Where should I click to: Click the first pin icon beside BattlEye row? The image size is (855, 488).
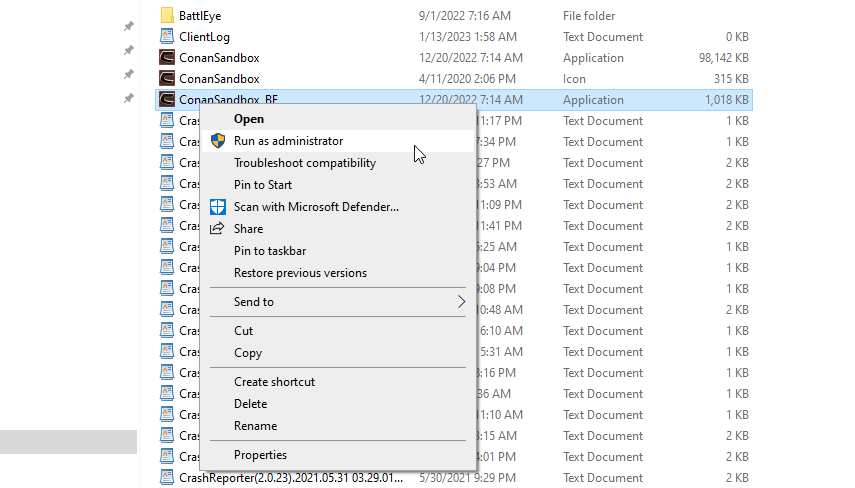[x=129, y=26]
